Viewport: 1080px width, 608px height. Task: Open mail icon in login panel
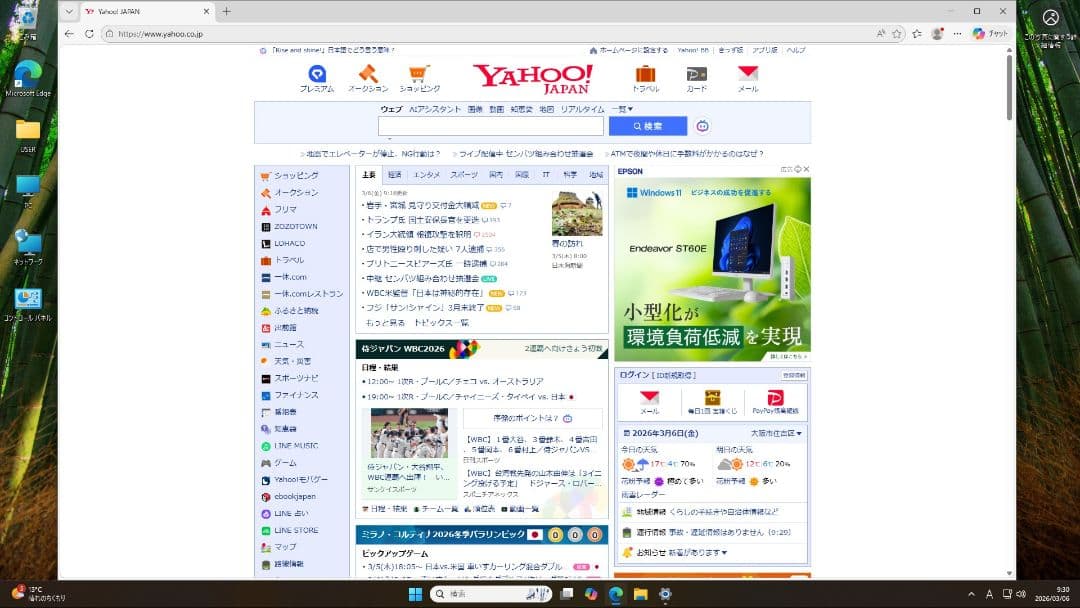(650, 402)
